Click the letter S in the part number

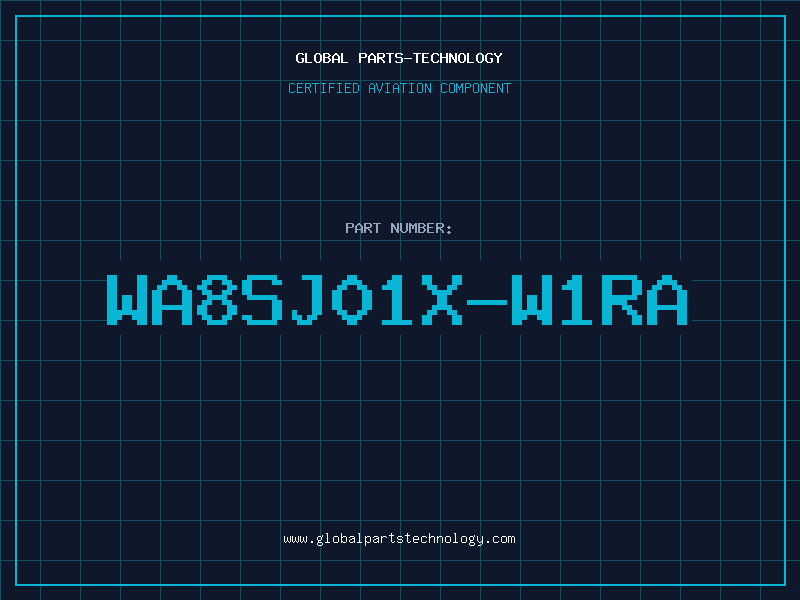pos(262,300)
